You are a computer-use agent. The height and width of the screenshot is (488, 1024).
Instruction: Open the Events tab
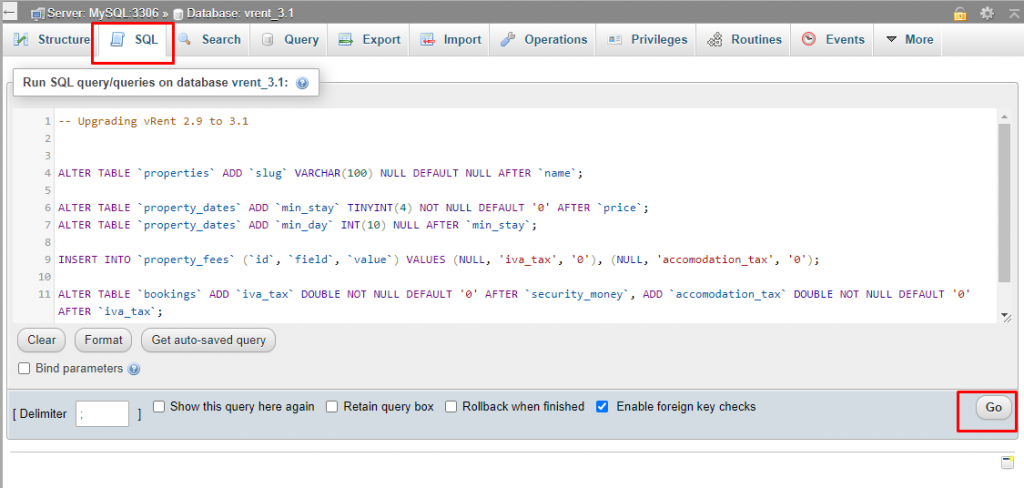[x=833, y=40]
